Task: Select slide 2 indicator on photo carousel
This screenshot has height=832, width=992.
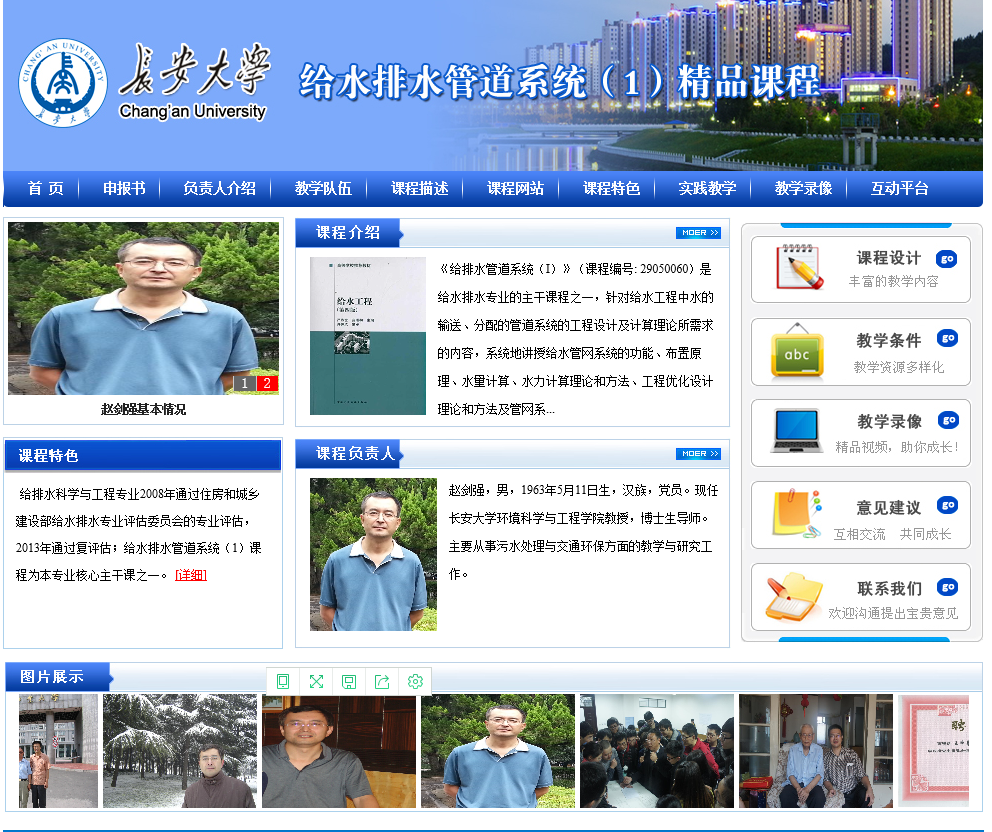Action: click(x=267, y=383)
